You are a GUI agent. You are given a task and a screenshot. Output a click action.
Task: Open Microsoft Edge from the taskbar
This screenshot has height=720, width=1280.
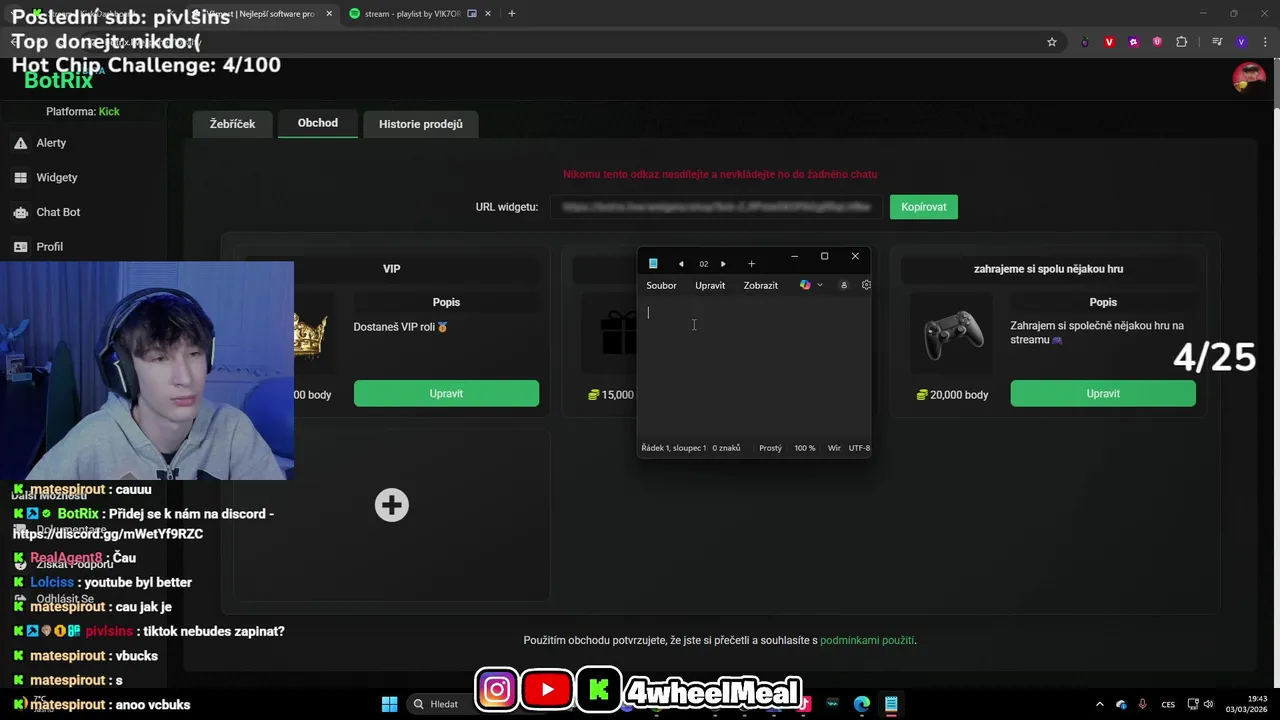point(862,704)
